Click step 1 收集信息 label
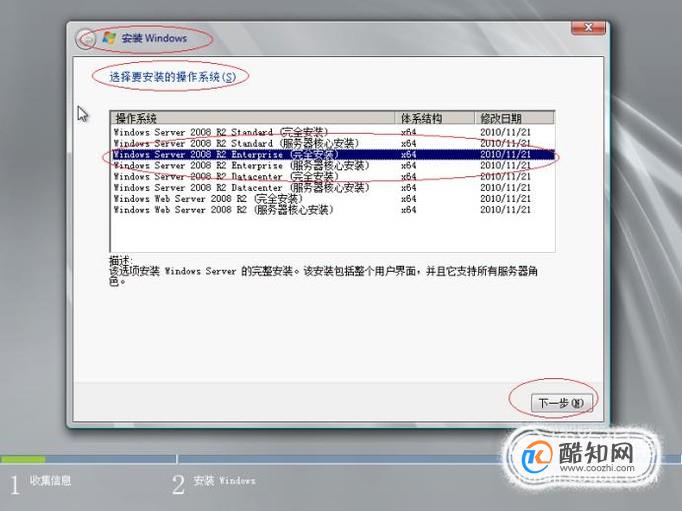Image resolution: width=682 pixels, height=511 pixels. [x=50, y=481]
